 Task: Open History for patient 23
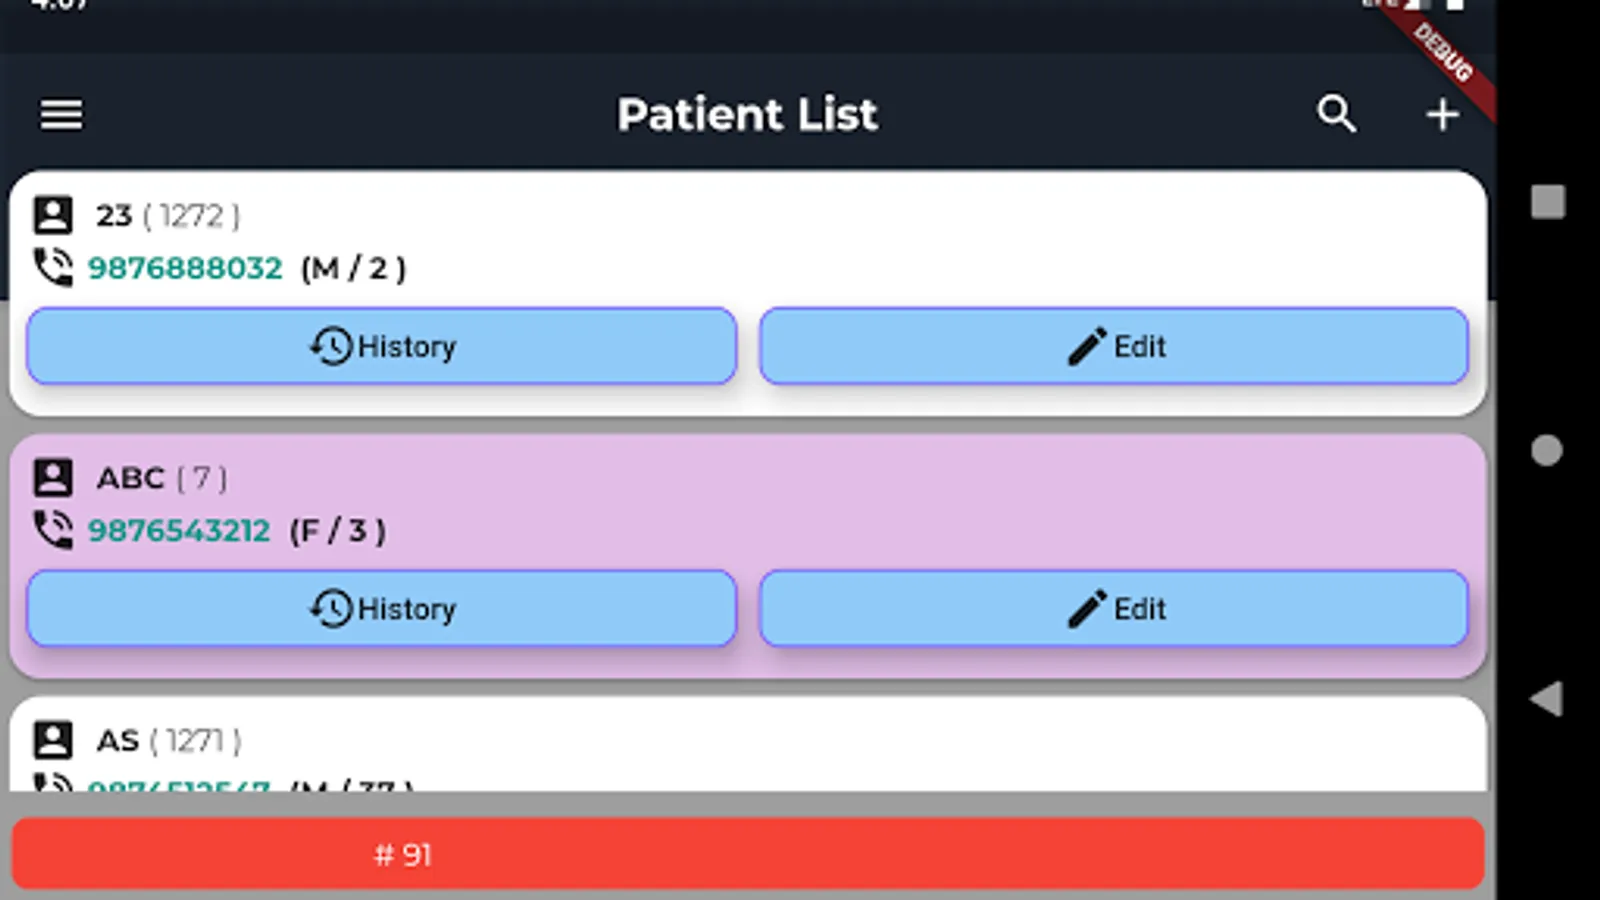pyautogui.click(x=381, y=346)
